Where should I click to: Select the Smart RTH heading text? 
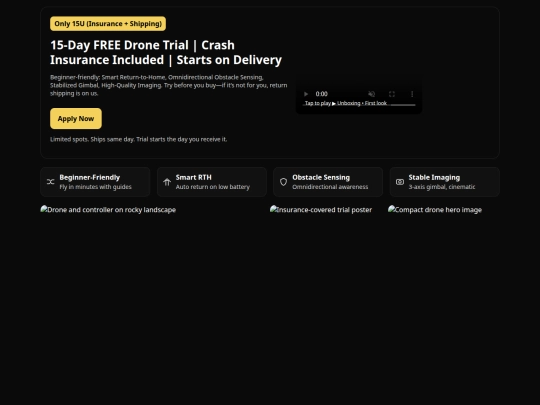194,177
